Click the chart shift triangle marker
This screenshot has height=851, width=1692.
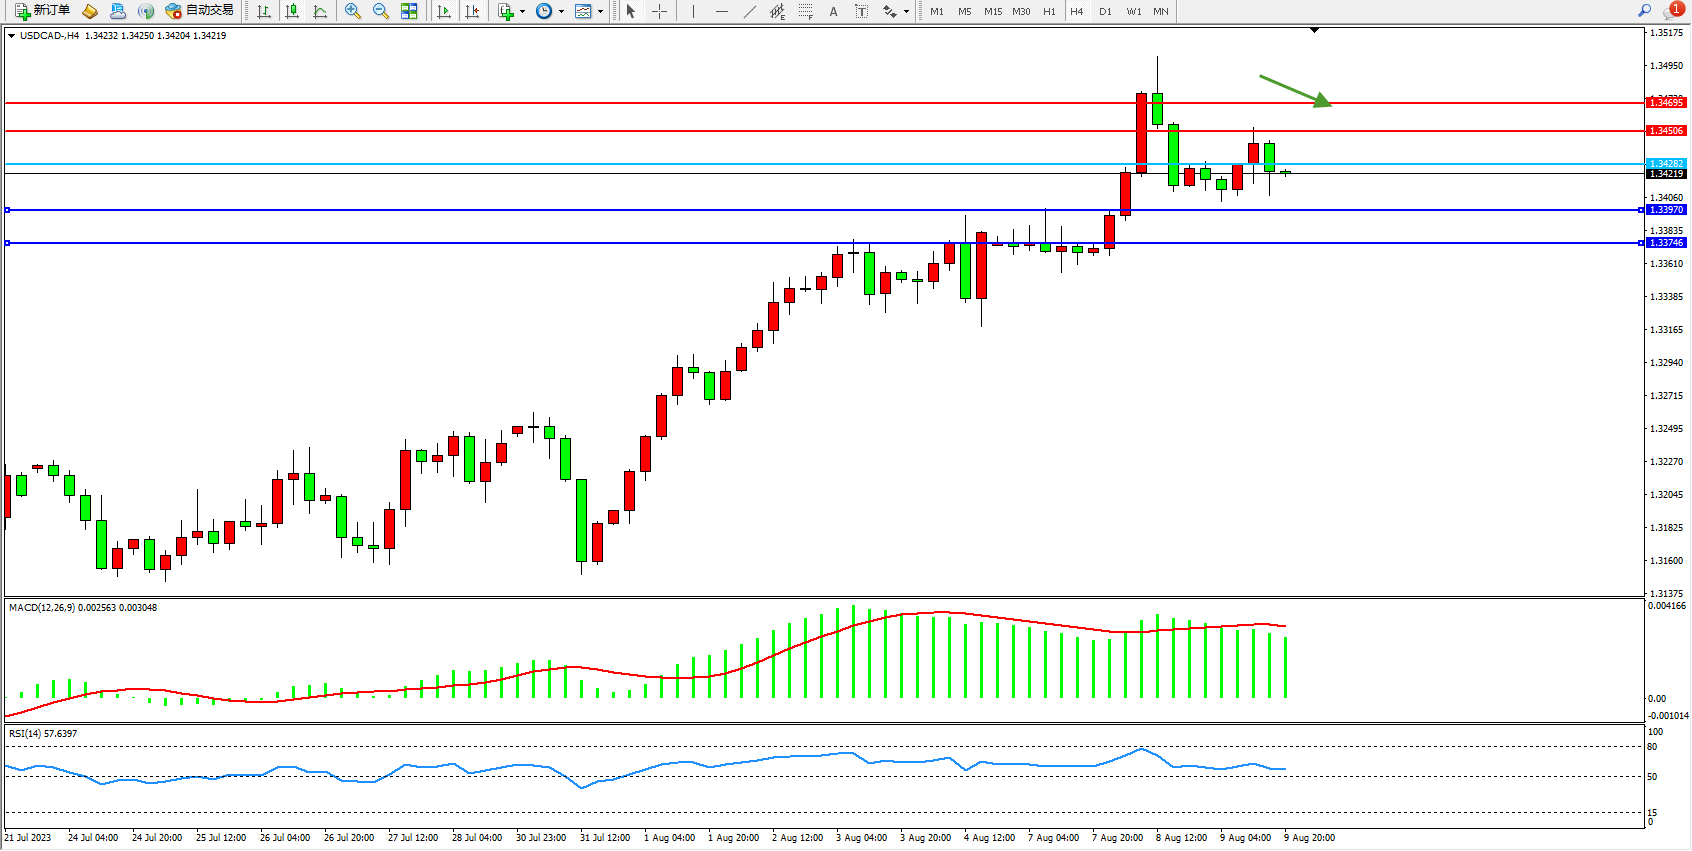click(1314, 31)
